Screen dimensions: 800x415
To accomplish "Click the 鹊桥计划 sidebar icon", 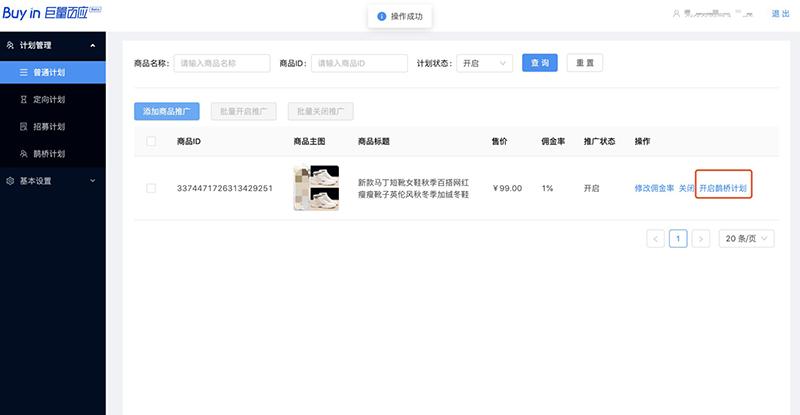I will click(24, 154).
